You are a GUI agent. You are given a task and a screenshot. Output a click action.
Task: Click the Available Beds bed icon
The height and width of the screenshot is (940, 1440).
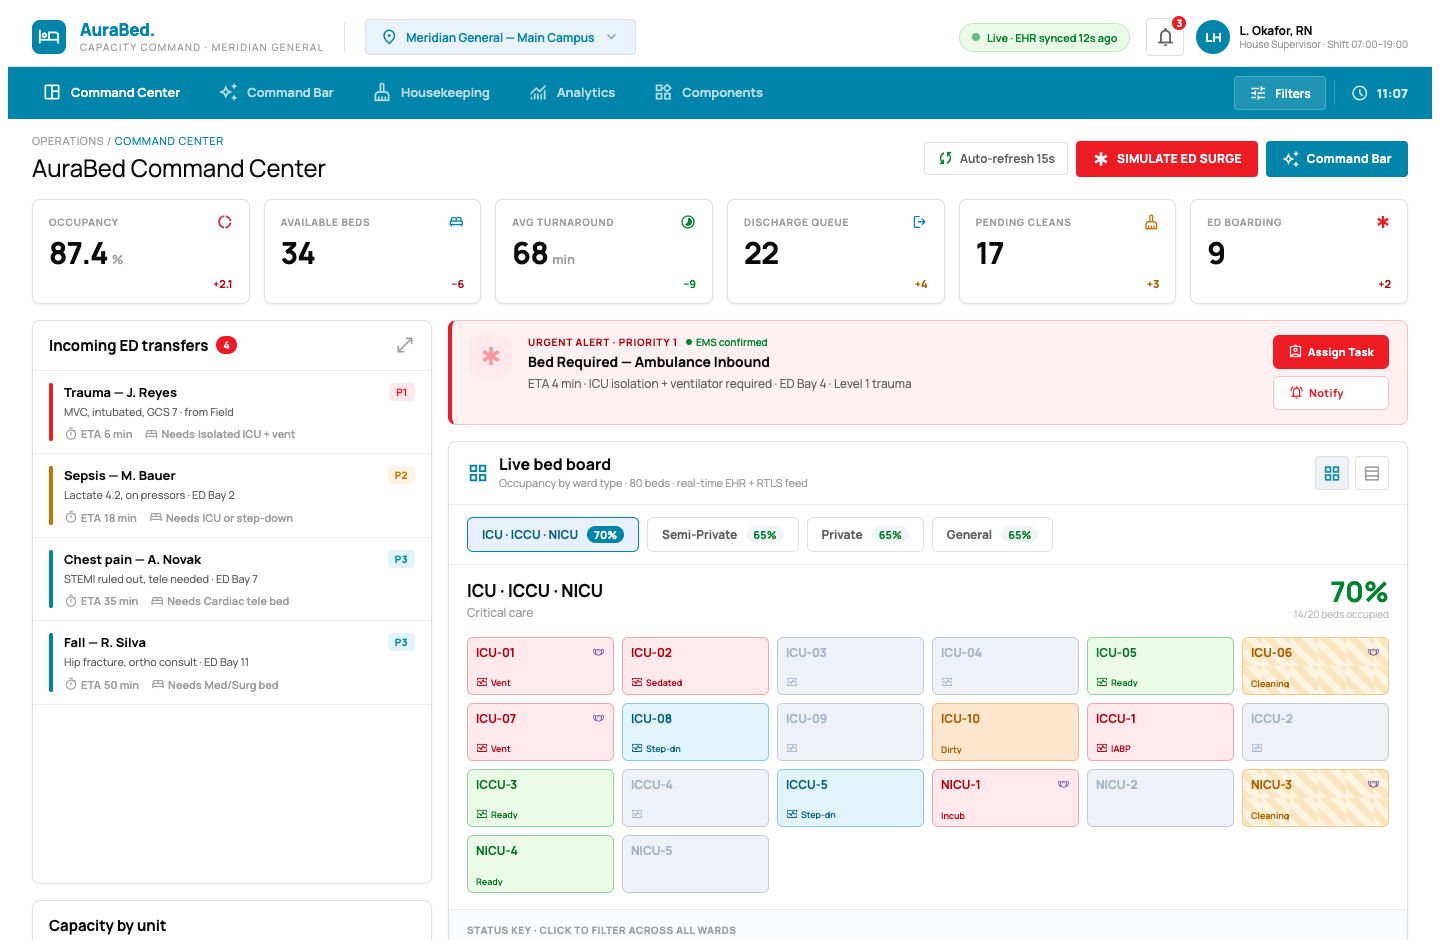[x=456, y=222]
